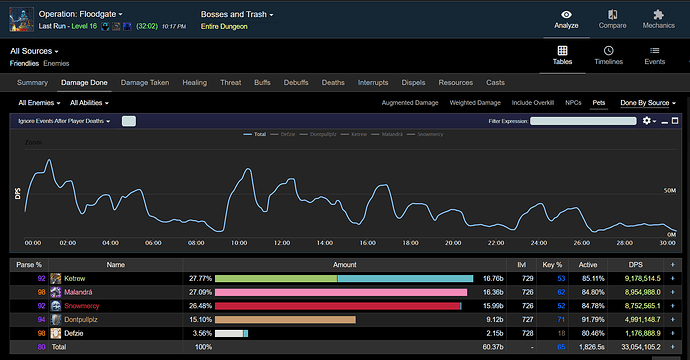Toggle the Total series in the legend

255,134
